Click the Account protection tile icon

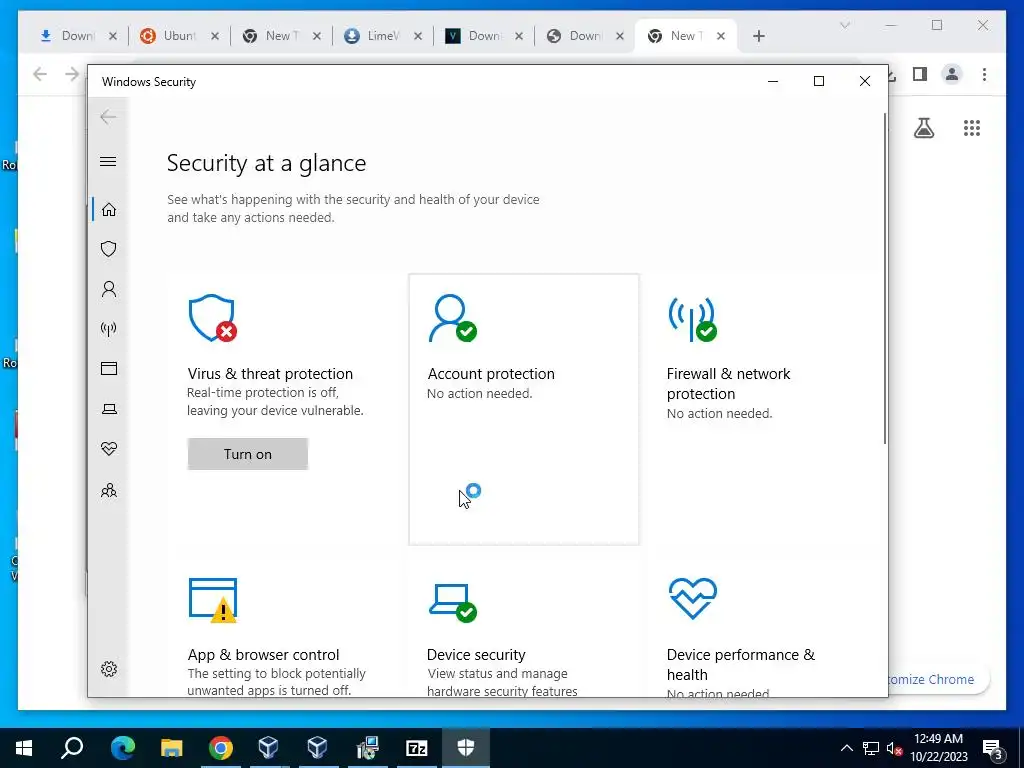[453, 318]
